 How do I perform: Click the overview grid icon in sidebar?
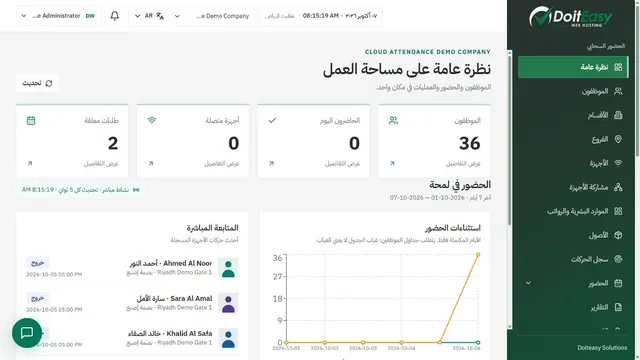(618, 67)
